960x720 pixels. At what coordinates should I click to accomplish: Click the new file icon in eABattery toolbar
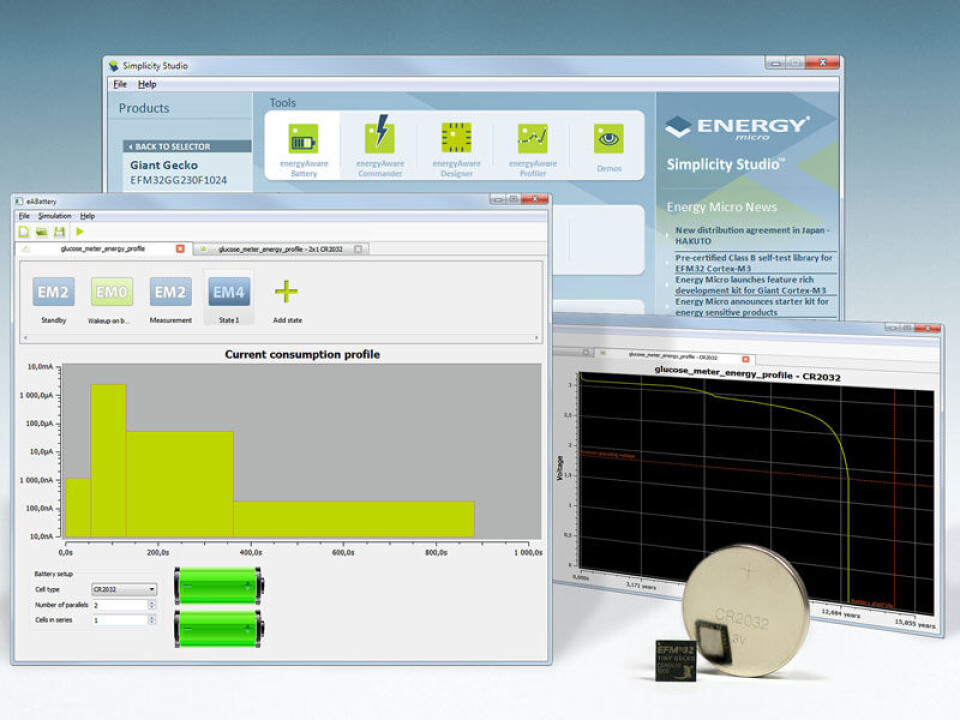click(x=24, y=231)
